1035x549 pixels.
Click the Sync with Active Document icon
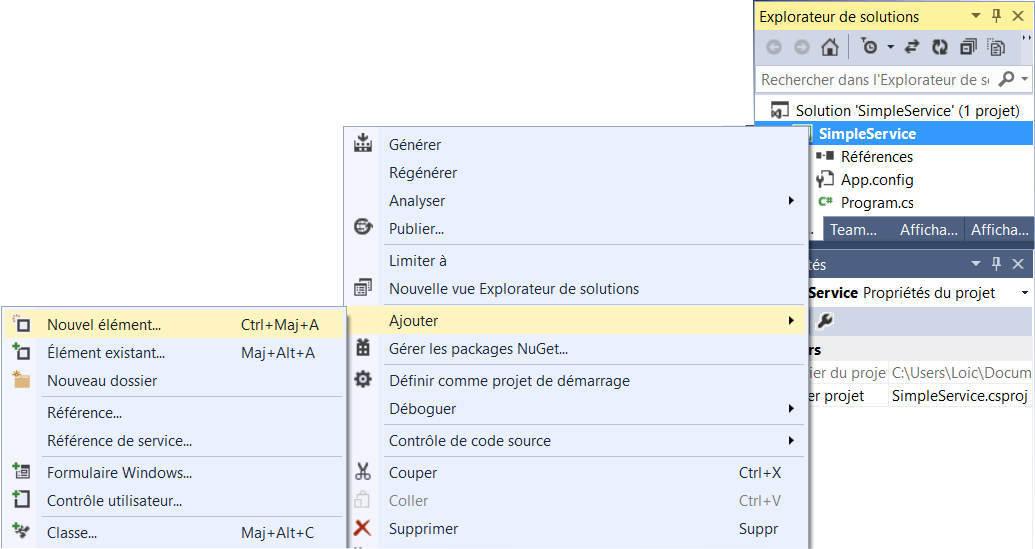click(x=912, y=47)
